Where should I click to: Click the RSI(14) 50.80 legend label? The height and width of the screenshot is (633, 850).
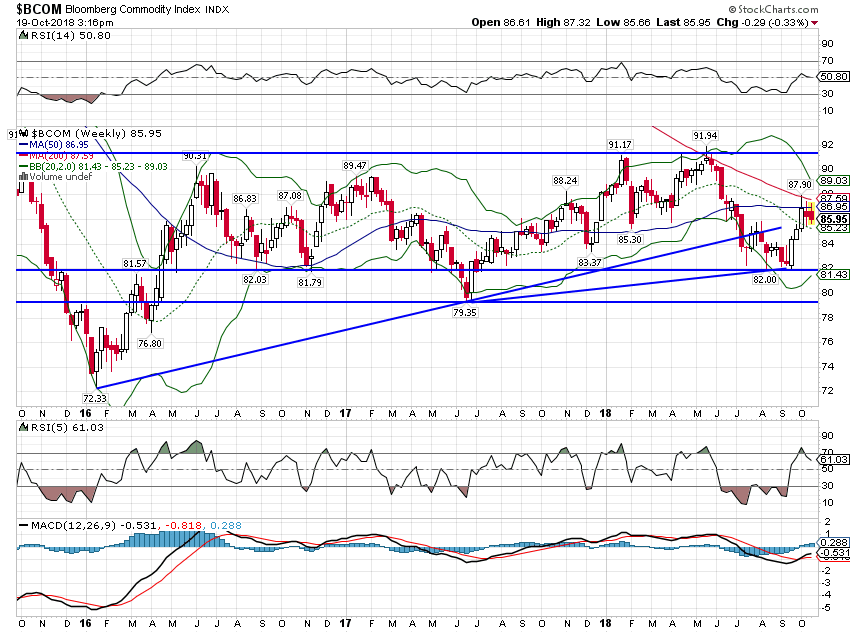point(70,35)
